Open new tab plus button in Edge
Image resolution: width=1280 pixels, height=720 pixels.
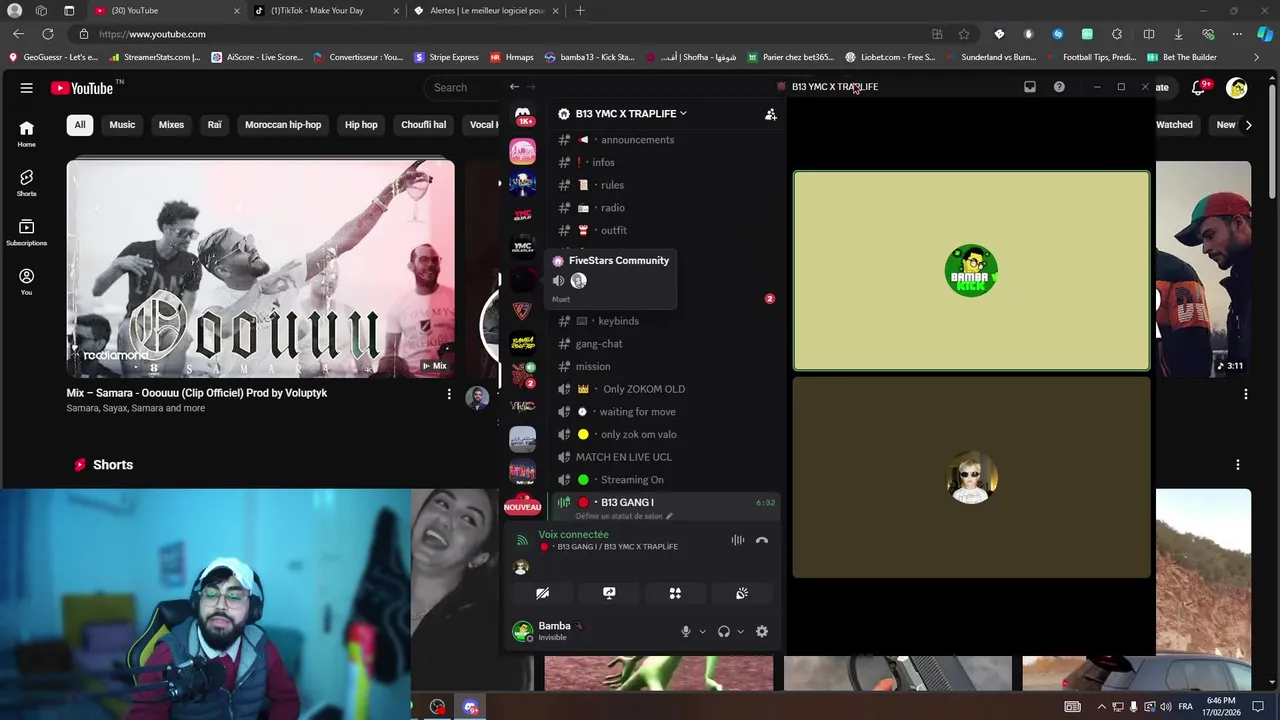pyautogui.click(x=580, y=11)
